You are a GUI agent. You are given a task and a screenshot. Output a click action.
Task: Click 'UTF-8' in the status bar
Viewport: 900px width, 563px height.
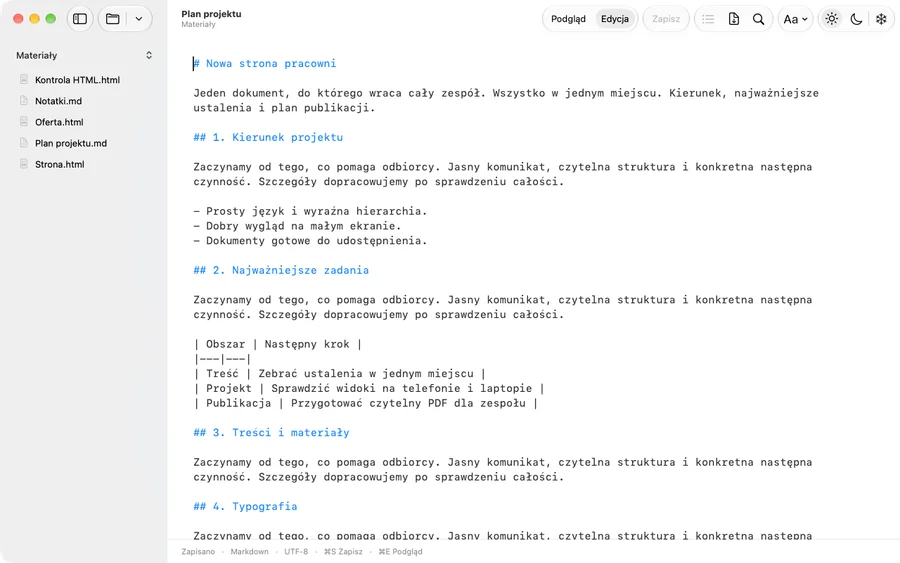click(296, 552)
